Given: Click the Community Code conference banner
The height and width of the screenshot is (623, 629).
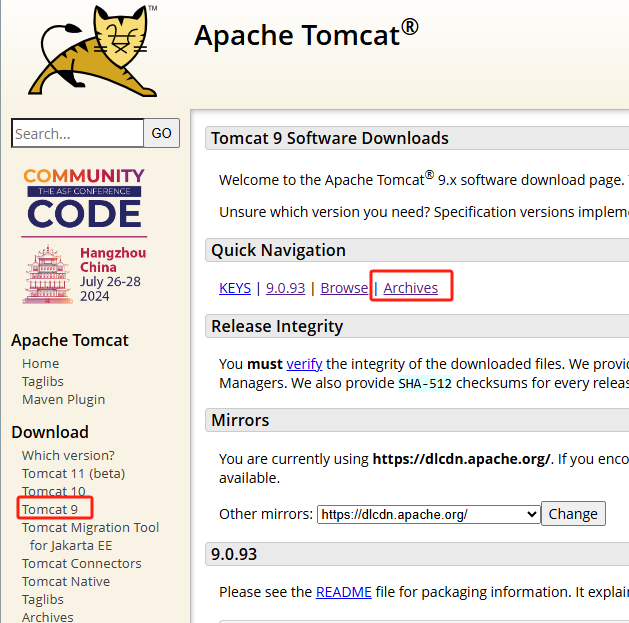Looking at the screenshot, I should tap(84, 235).
